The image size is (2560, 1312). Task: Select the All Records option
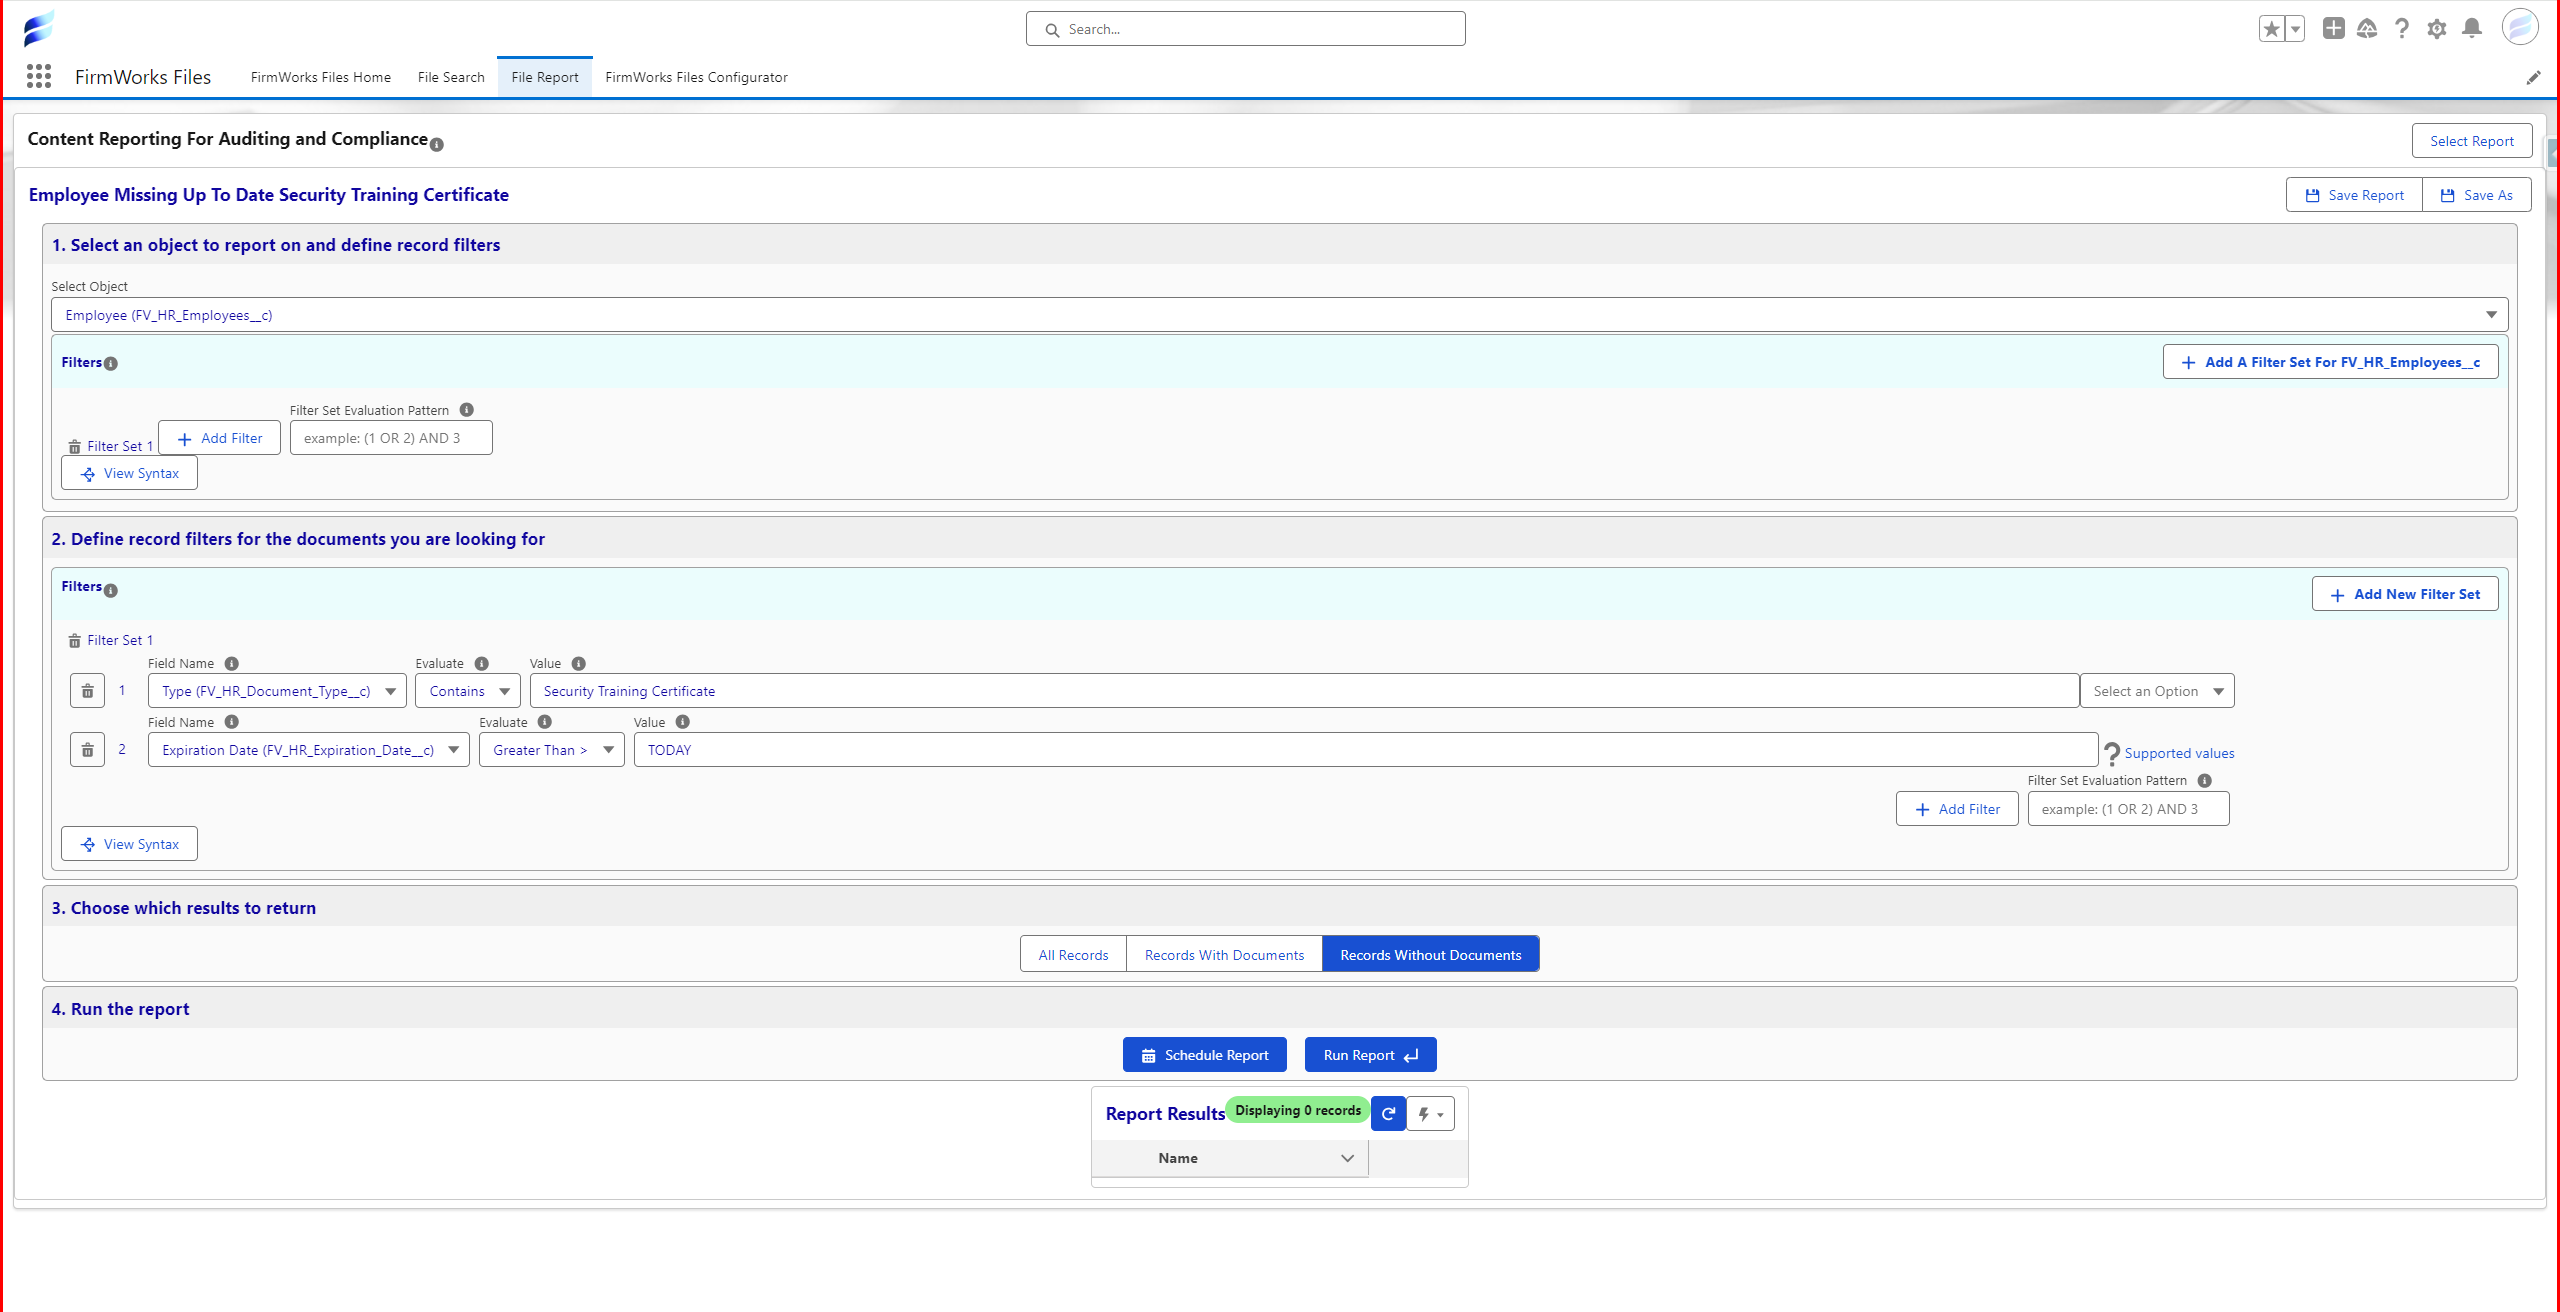point(1073,954)
